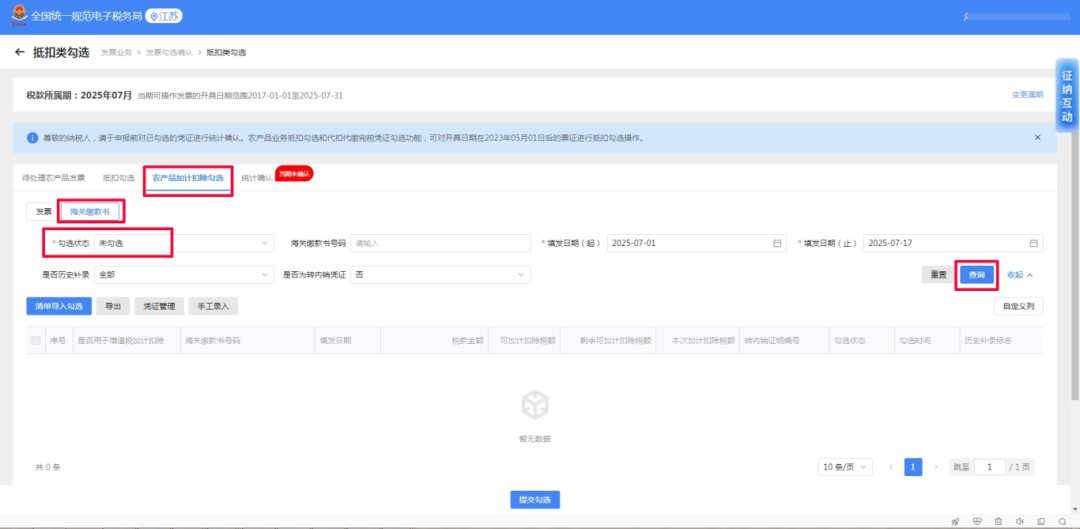Click the 共 0 条 total count text
The image size is (1080, 529).
48,467
